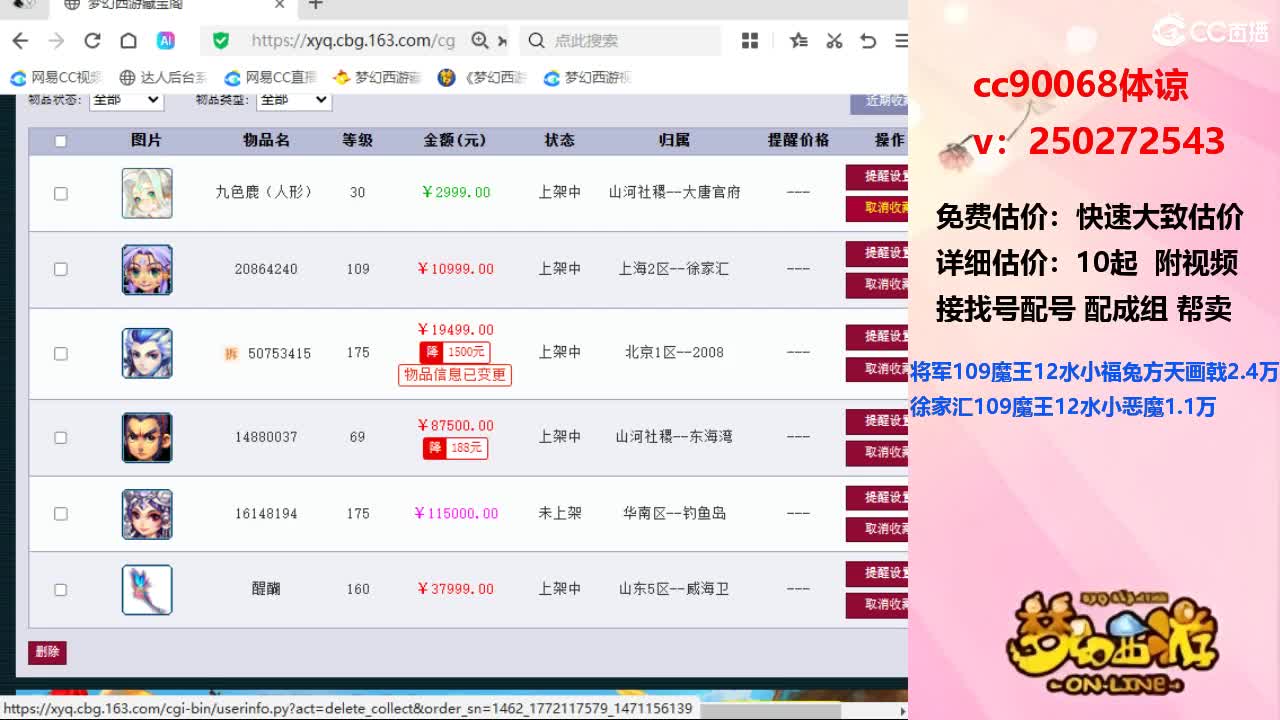Check the box for item 50753415

coord(60,353)
